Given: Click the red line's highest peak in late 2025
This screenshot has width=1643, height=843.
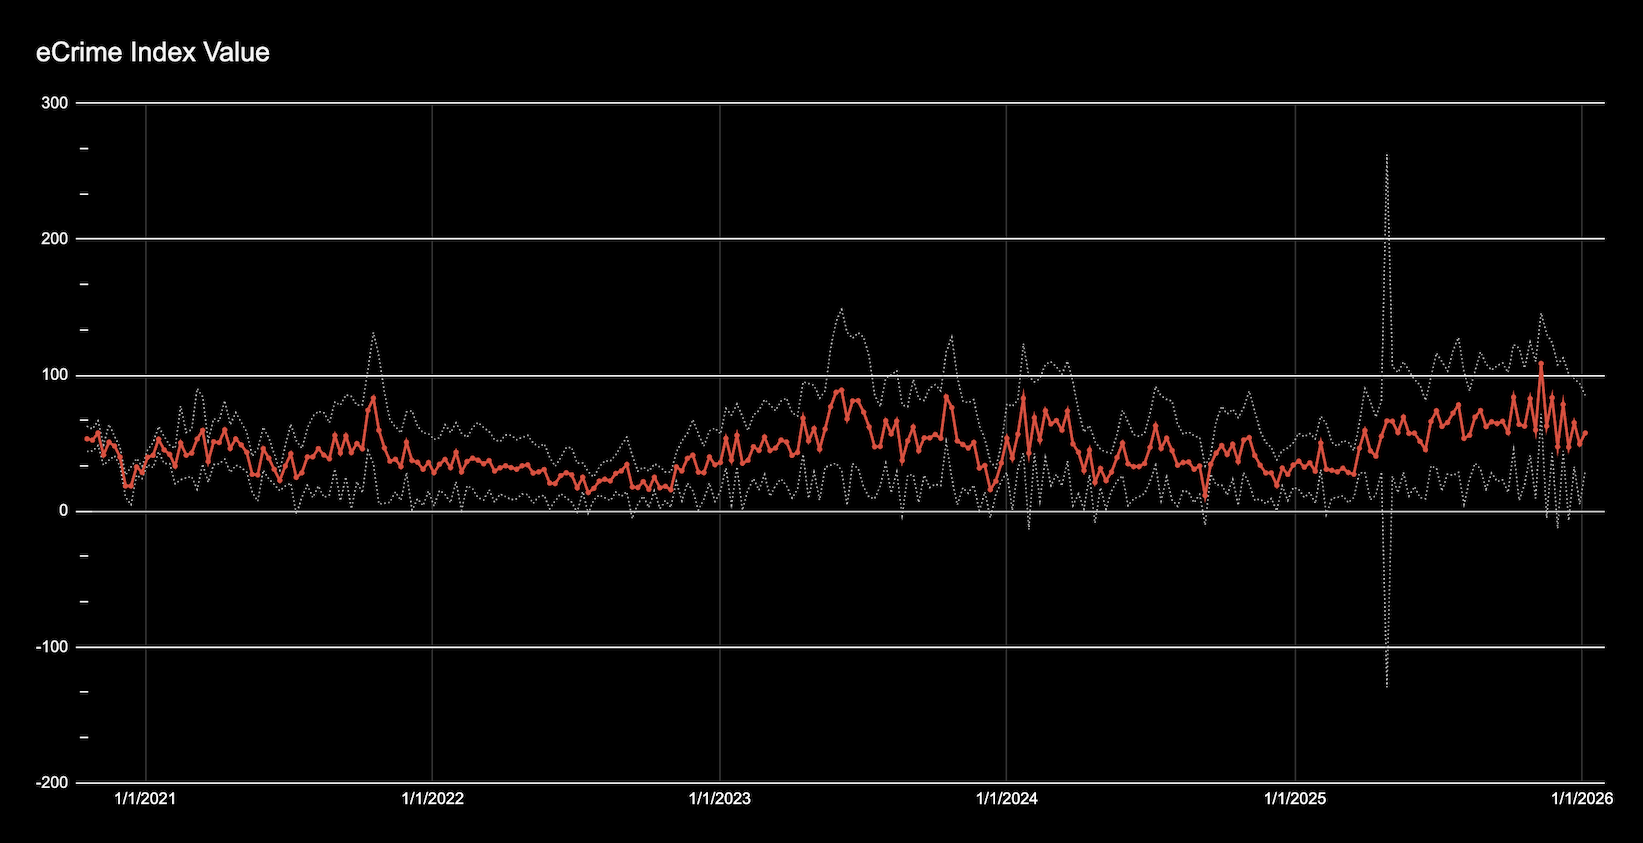Looking at the screenshot, I should point(1541,363).
